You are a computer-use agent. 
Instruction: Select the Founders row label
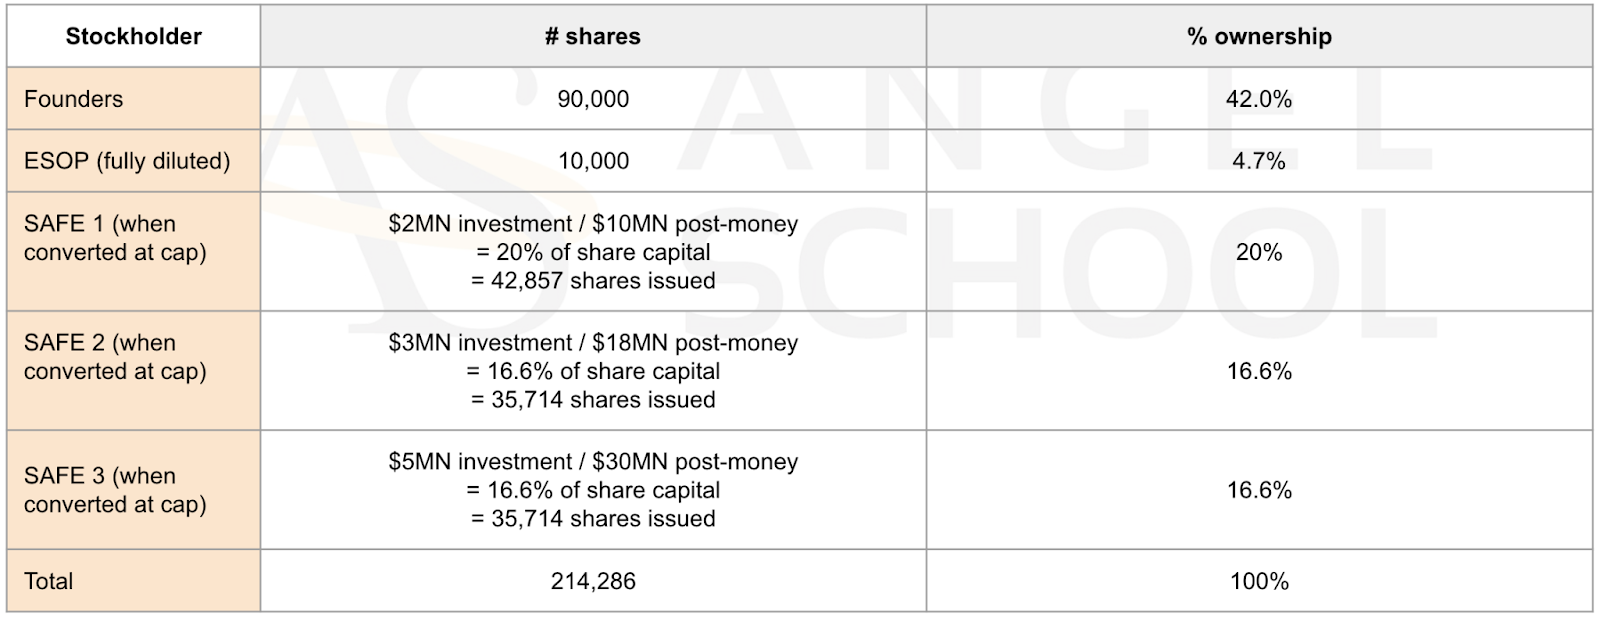tap(133, 99)
